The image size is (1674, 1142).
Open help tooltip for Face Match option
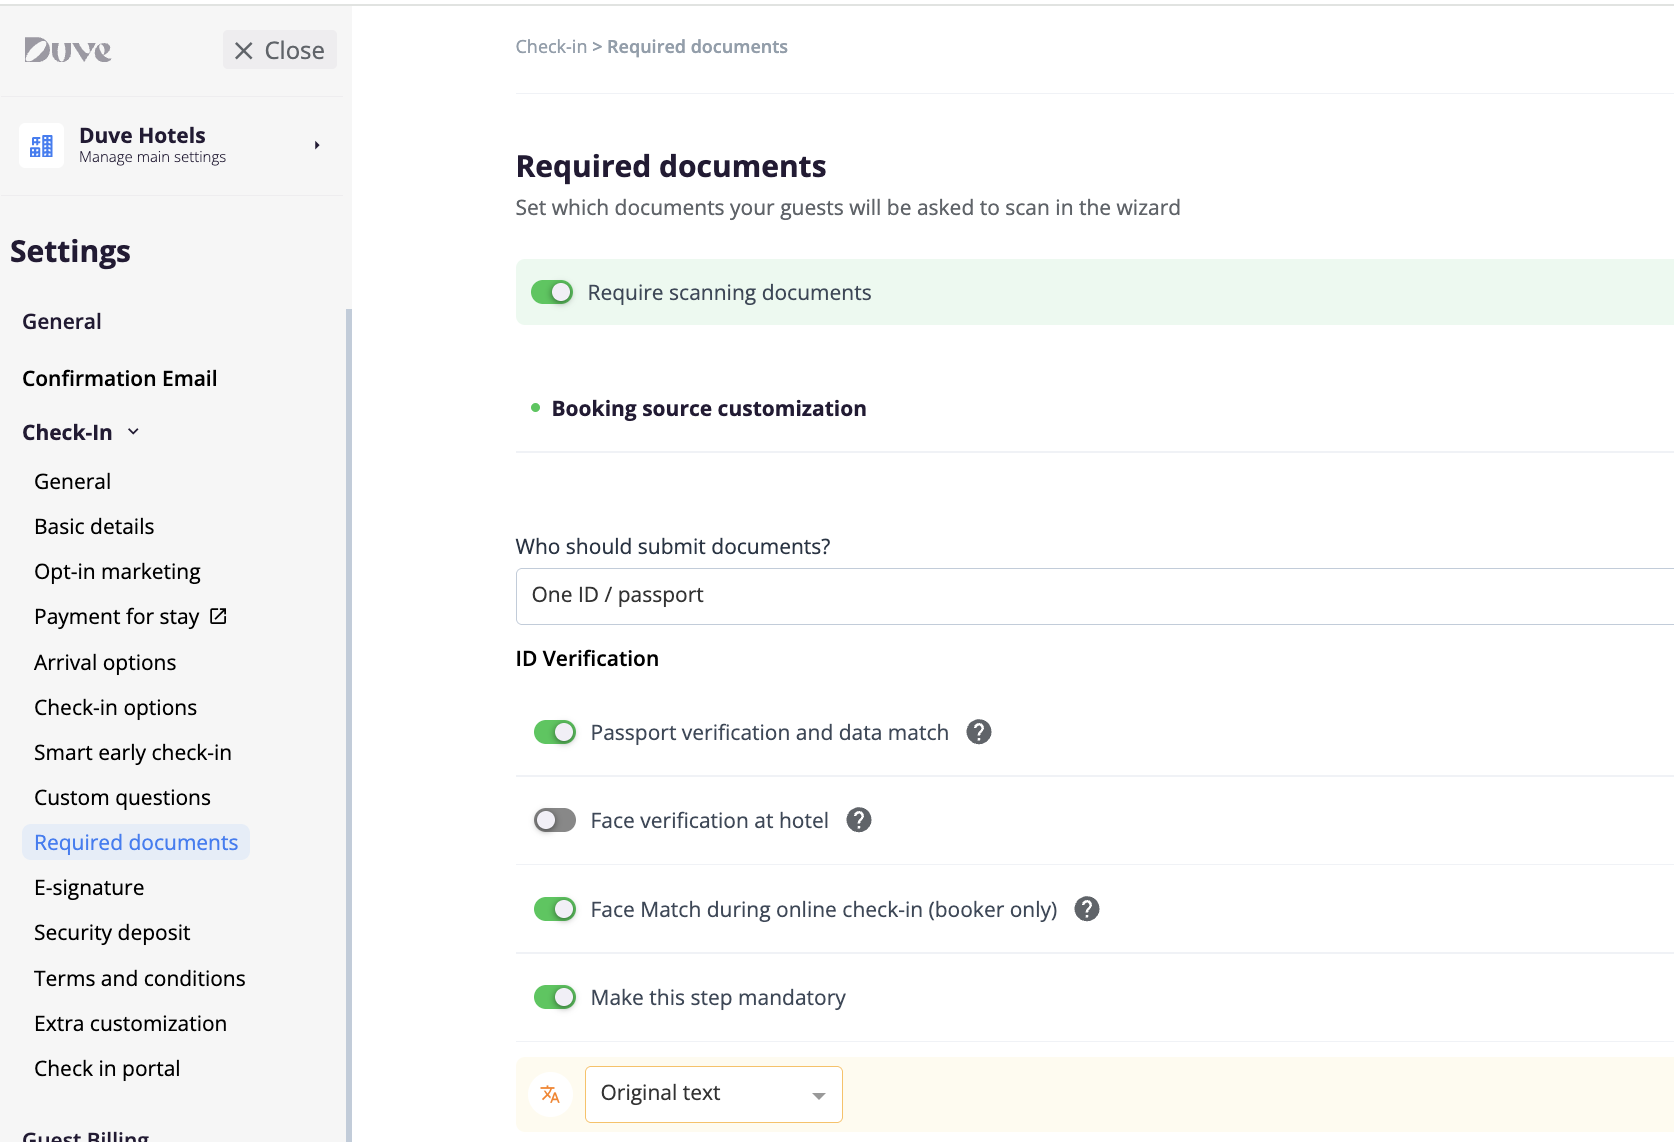tap(1086, 909)
